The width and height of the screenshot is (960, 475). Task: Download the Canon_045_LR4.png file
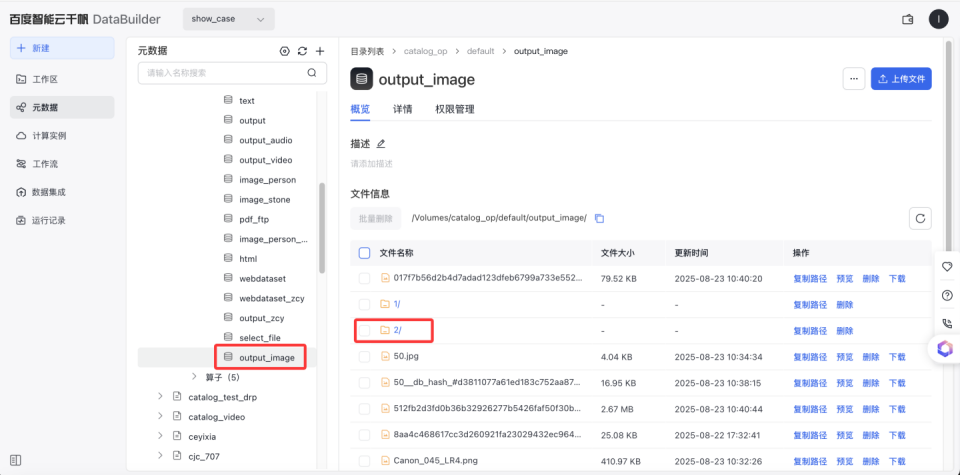tap(897, 460)
